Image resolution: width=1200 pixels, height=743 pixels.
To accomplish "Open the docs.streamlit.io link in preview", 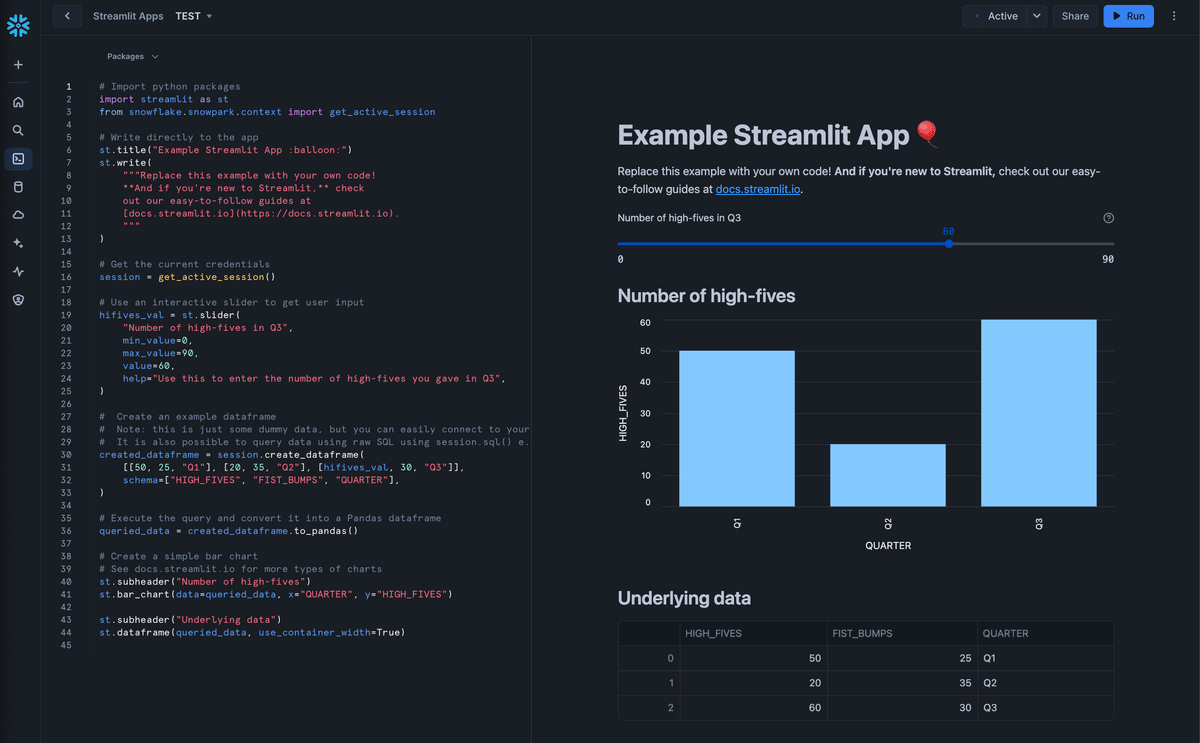I will 758,188.
